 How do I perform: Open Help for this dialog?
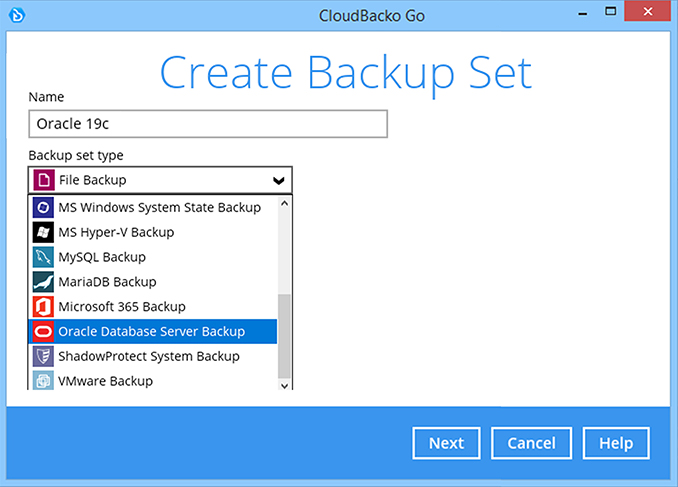click(616, 443)
